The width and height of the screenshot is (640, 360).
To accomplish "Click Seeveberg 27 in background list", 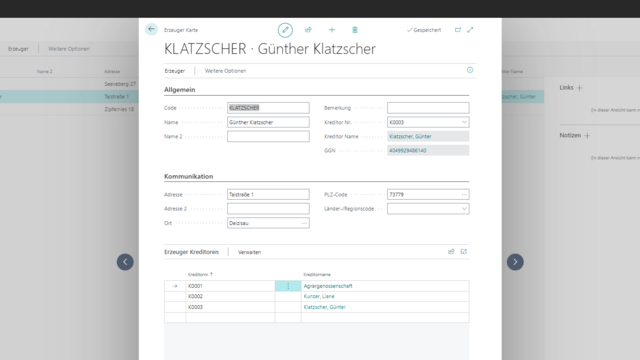I will pyautogui.click(x=120, y=84).
